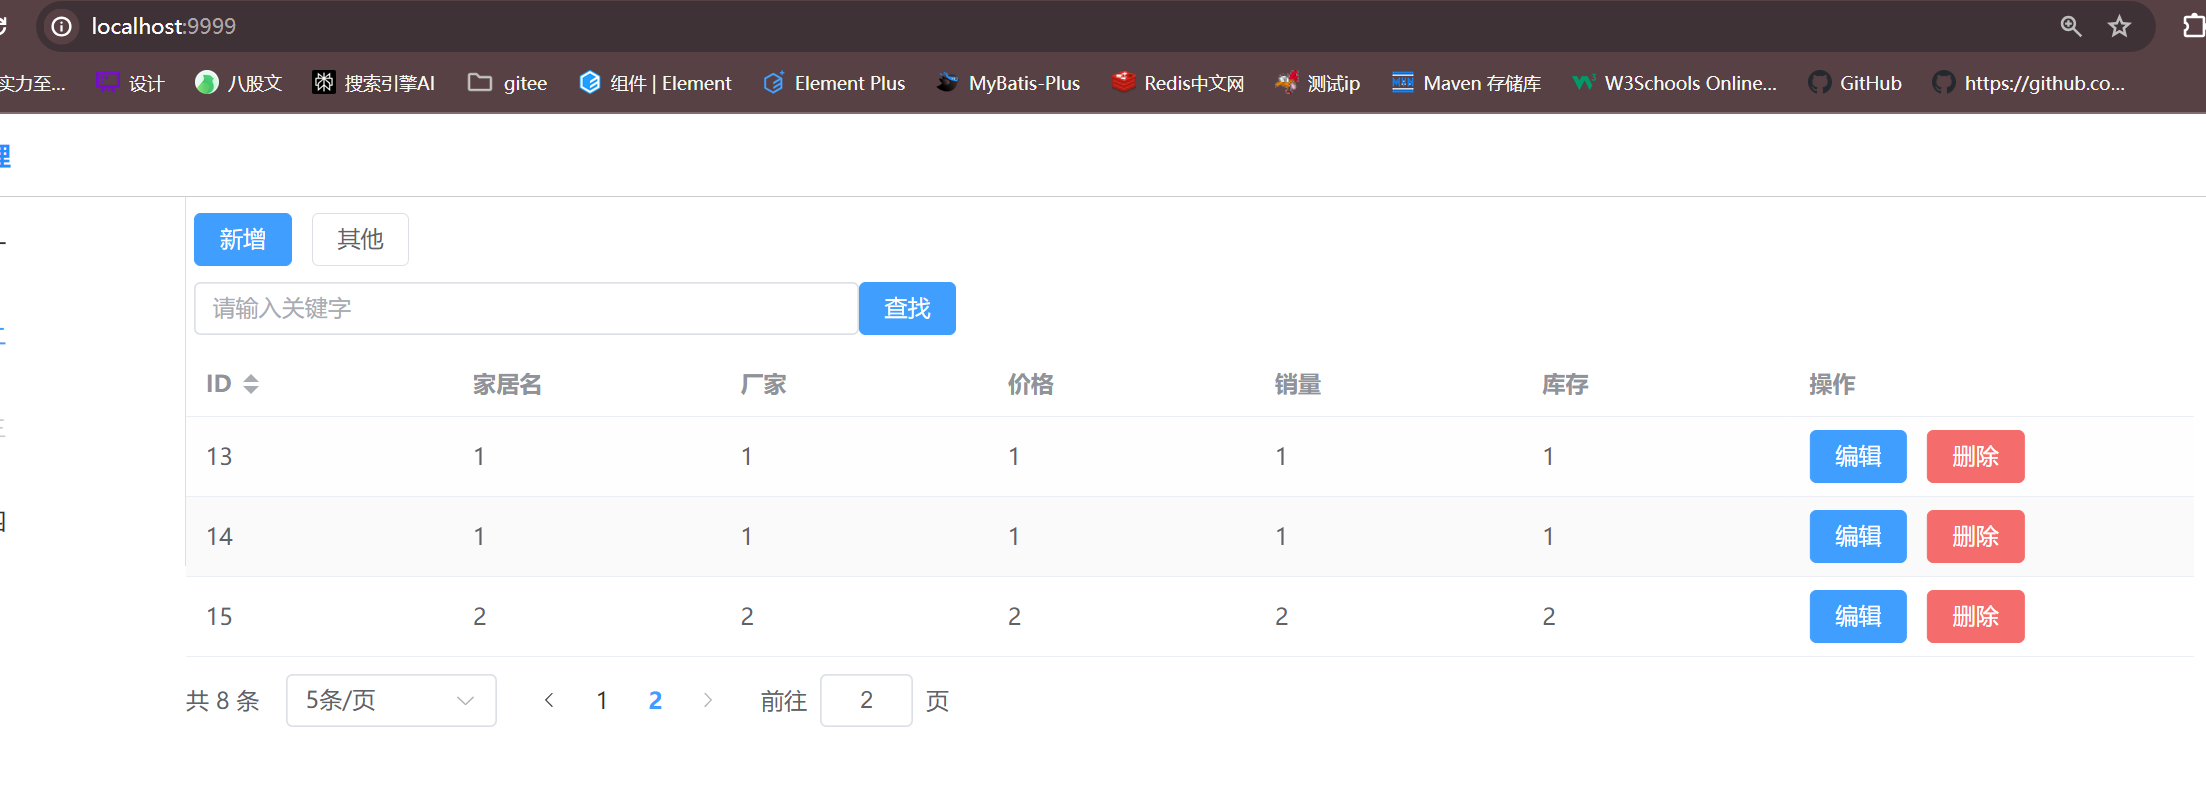
Task: Edit row with ID 14
Action: click(1858, 536)
